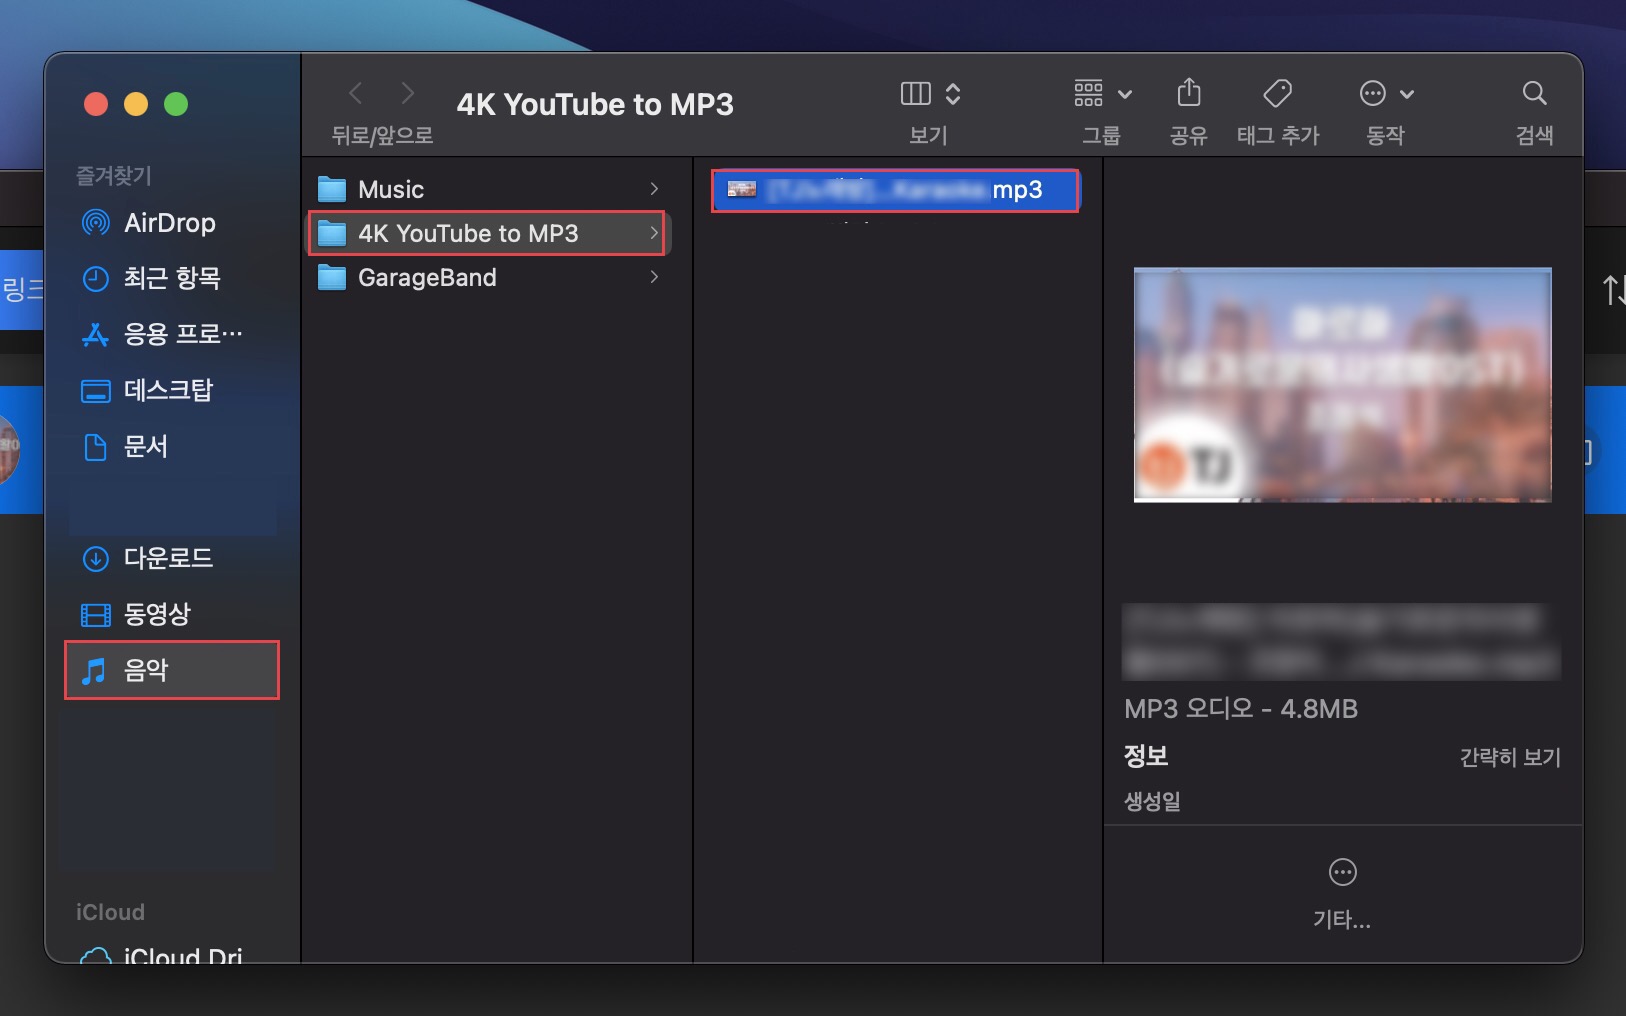Click the Information (정보) heading
Viewport: 1626px width, 1016px height.
[x=1146, y=756]
